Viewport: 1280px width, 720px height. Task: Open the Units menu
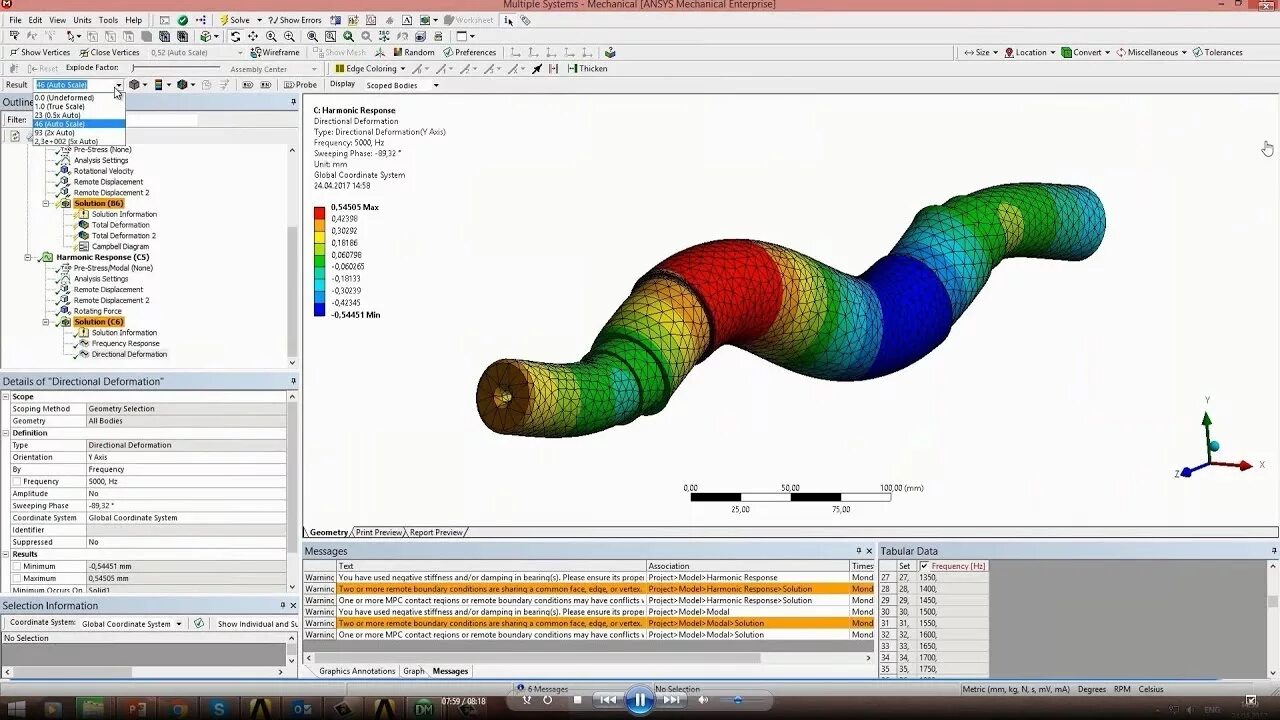82,20
